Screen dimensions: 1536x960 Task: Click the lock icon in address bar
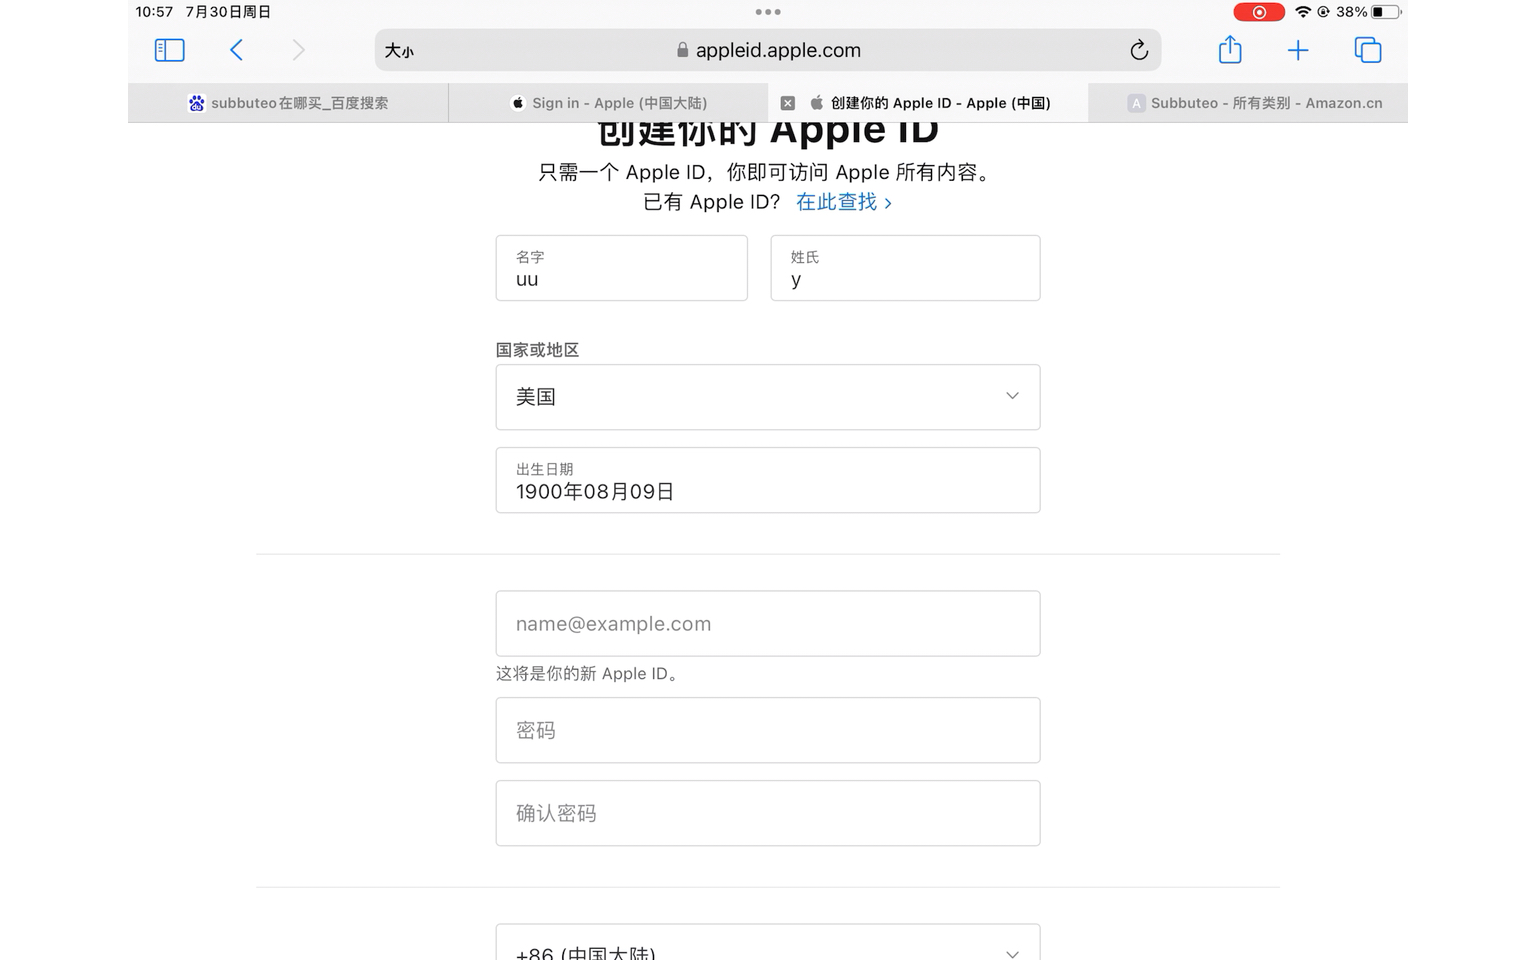(683, 50)
